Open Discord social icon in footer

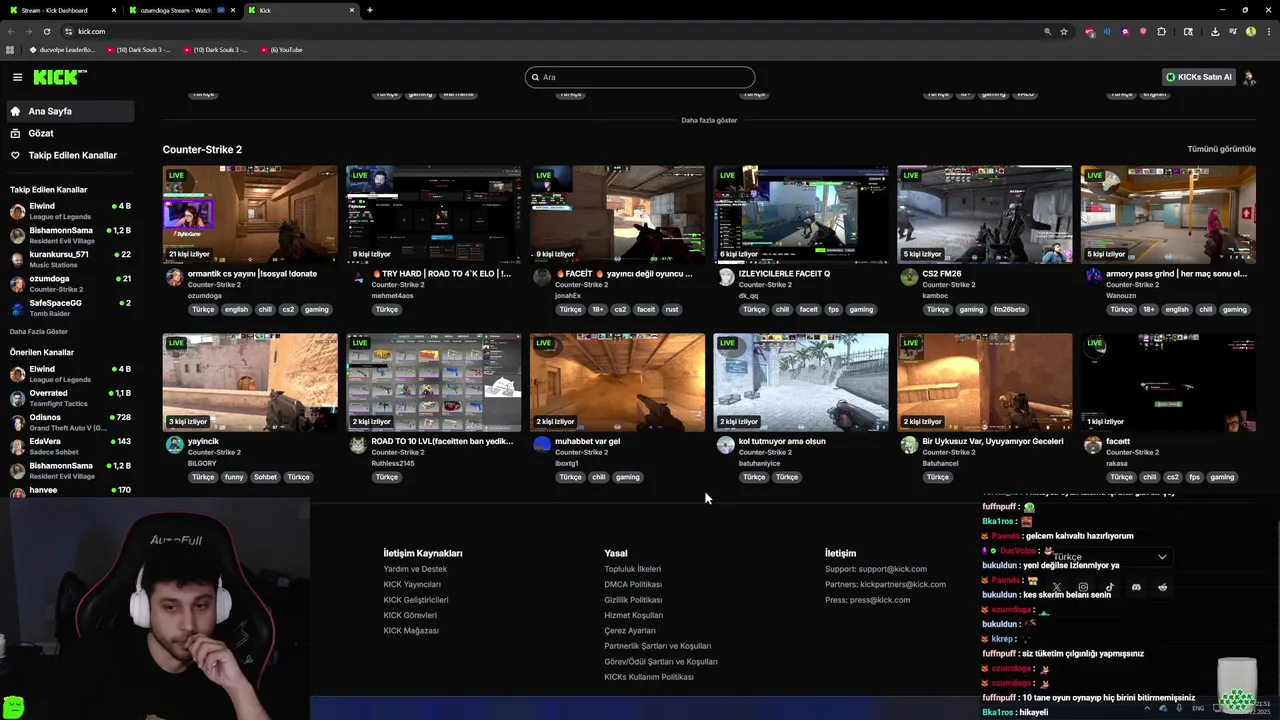point(1136,587)
